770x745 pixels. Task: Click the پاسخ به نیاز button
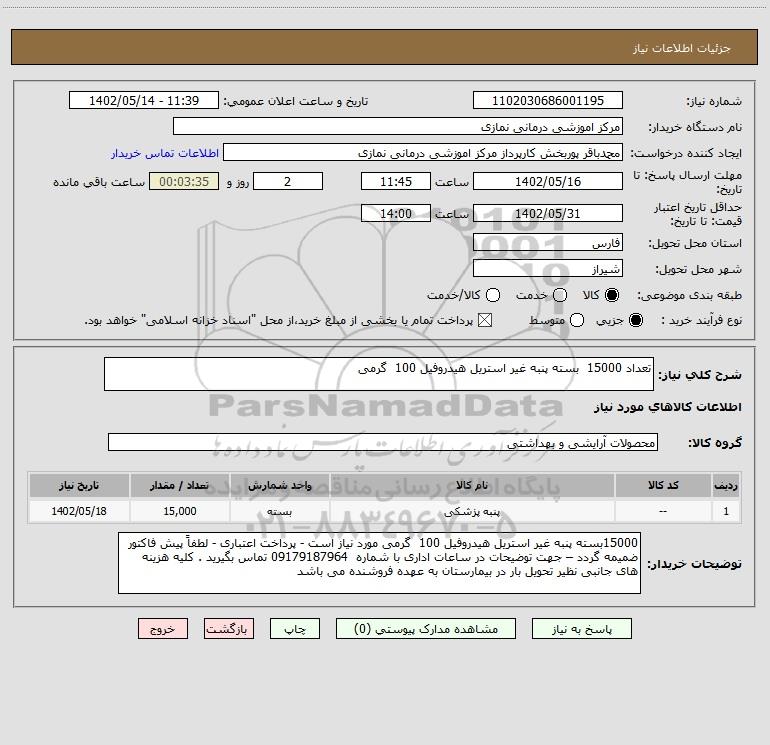pos(581,629)
